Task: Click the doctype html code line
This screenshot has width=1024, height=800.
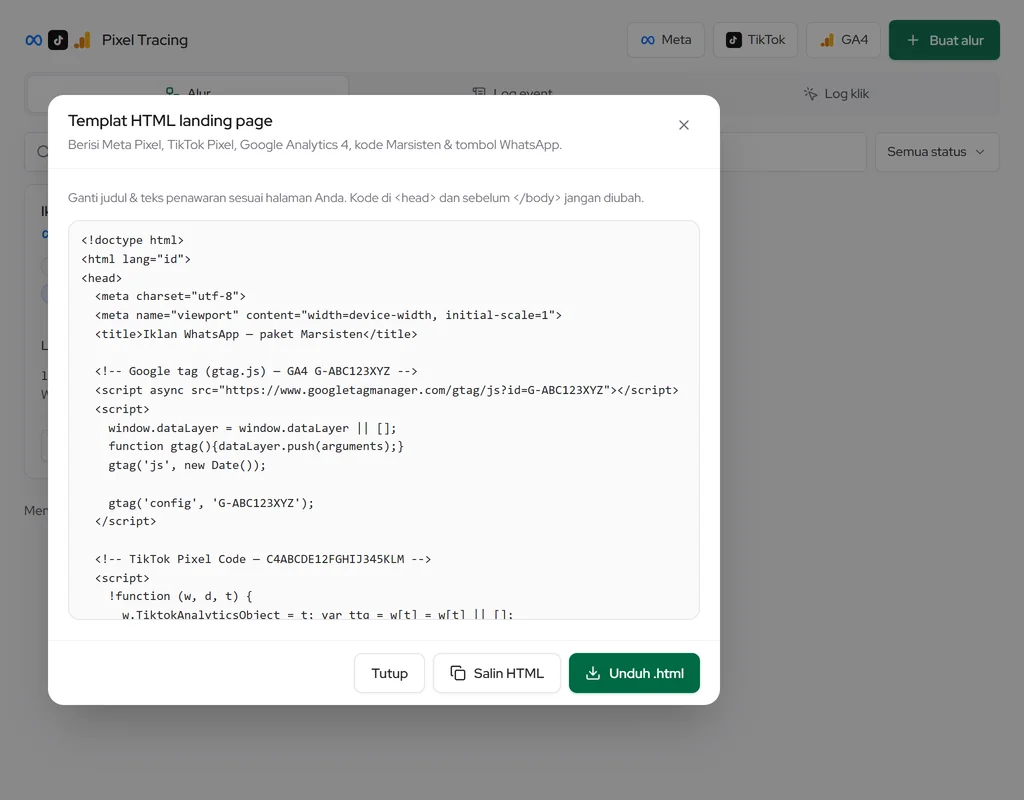Action: pos(133,240)
